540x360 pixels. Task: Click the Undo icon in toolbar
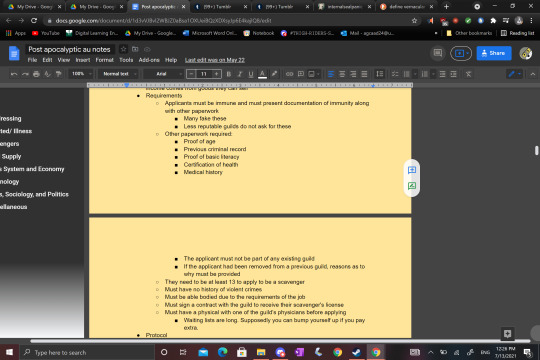[x=14, y=74]
